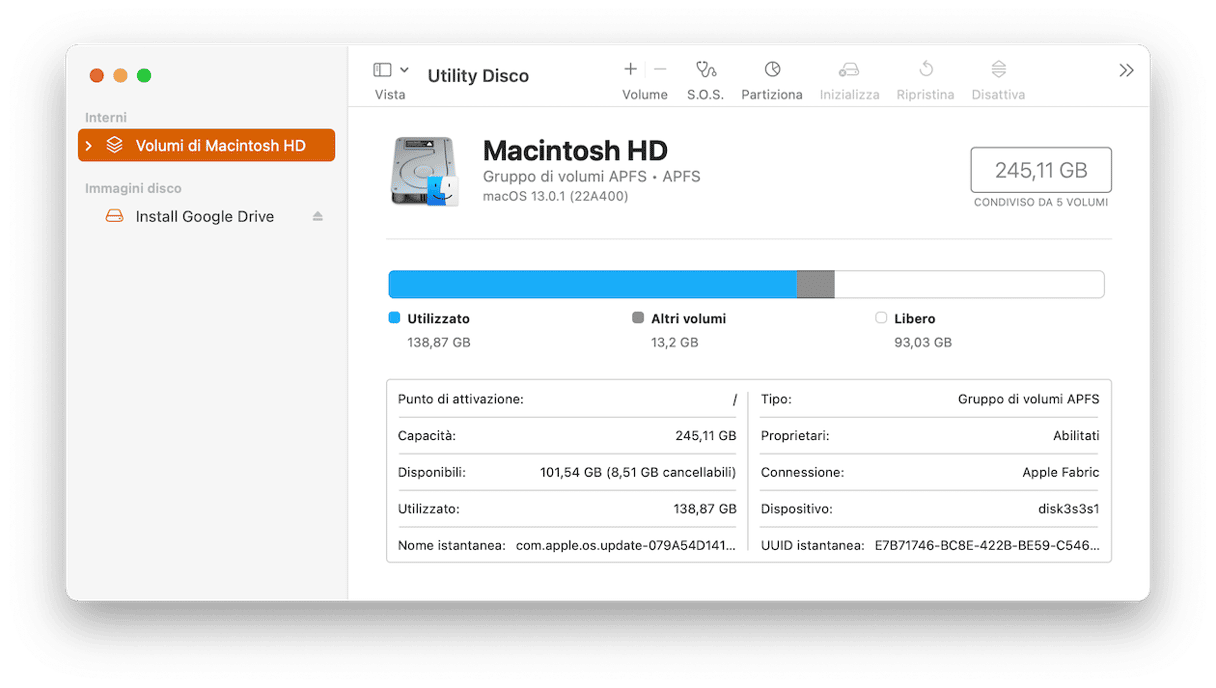Click the Dispositivo disk3s3s1 value

coord(1069,509)
